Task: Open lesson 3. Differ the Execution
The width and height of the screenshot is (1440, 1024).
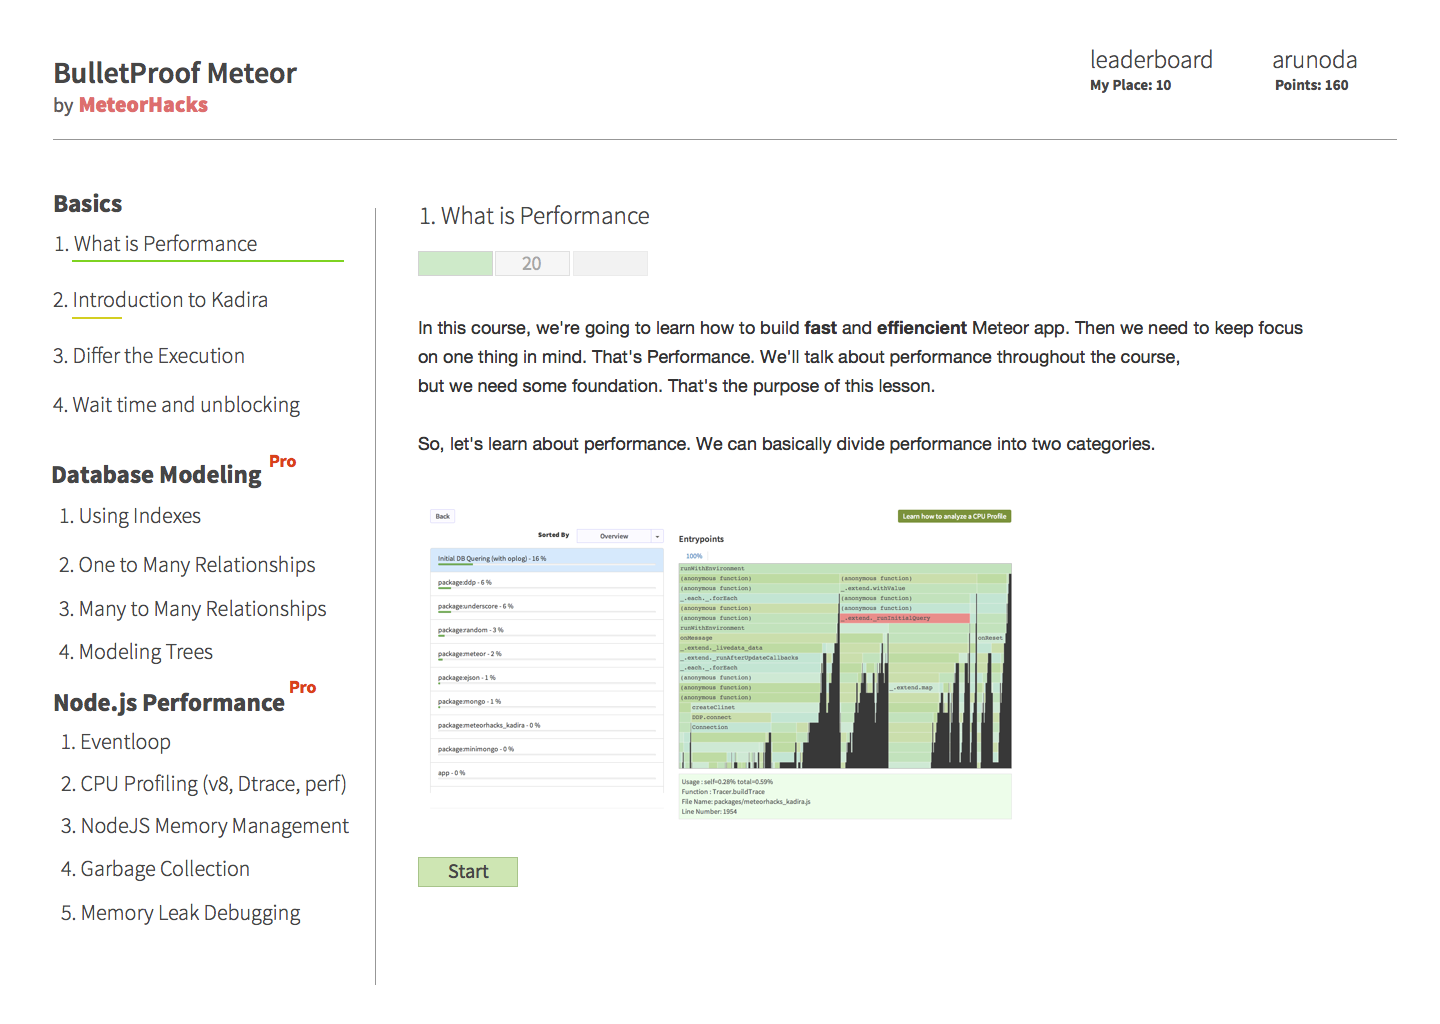Action: point(149,356)
